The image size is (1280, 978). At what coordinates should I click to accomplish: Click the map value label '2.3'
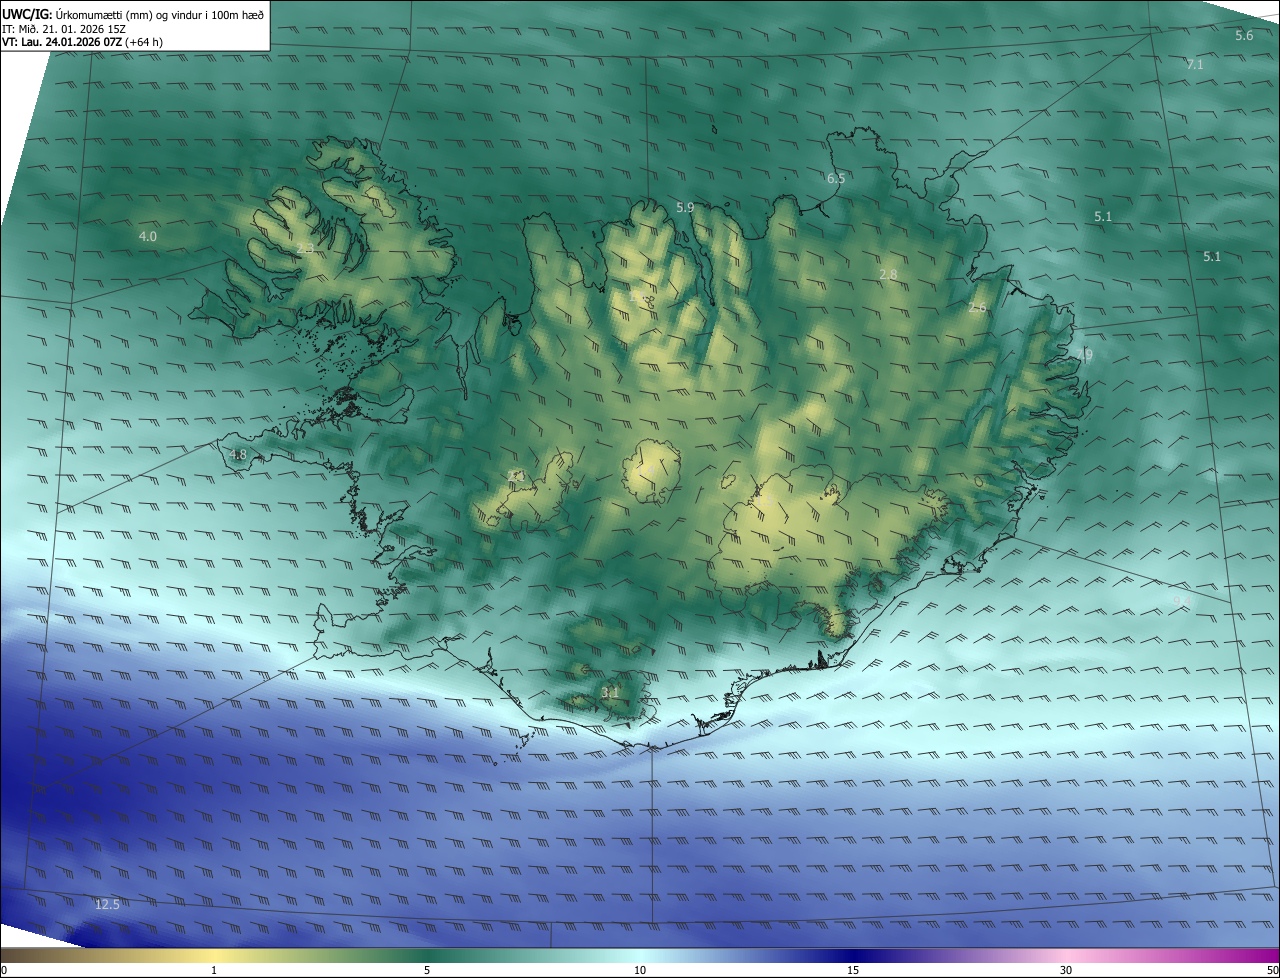(305, 249)
